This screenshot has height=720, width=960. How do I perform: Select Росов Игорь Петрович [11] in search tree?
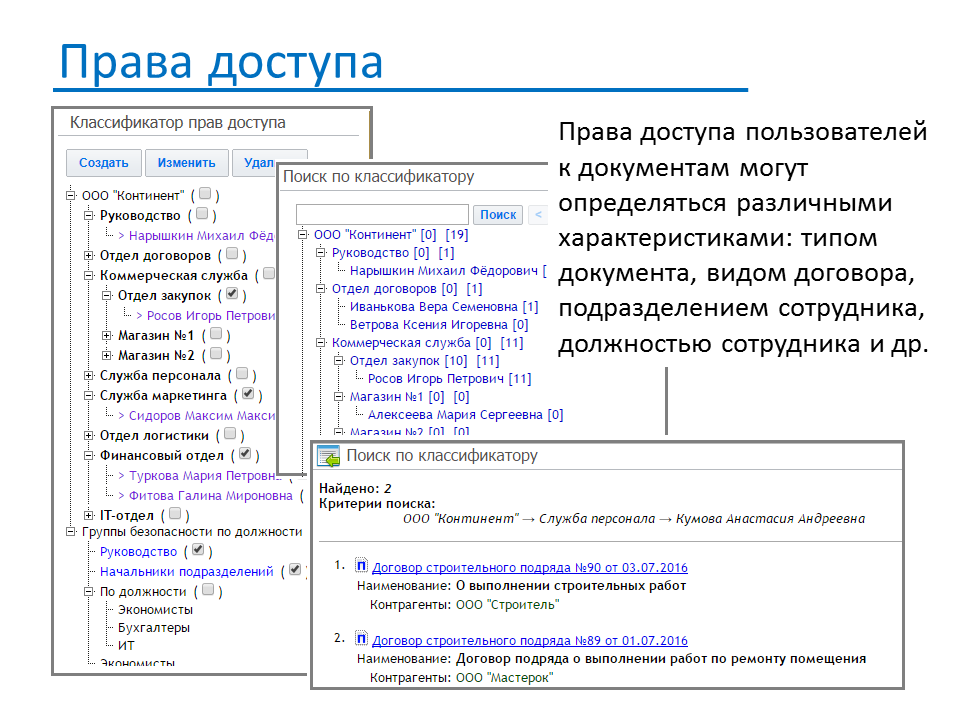[449, 379]
